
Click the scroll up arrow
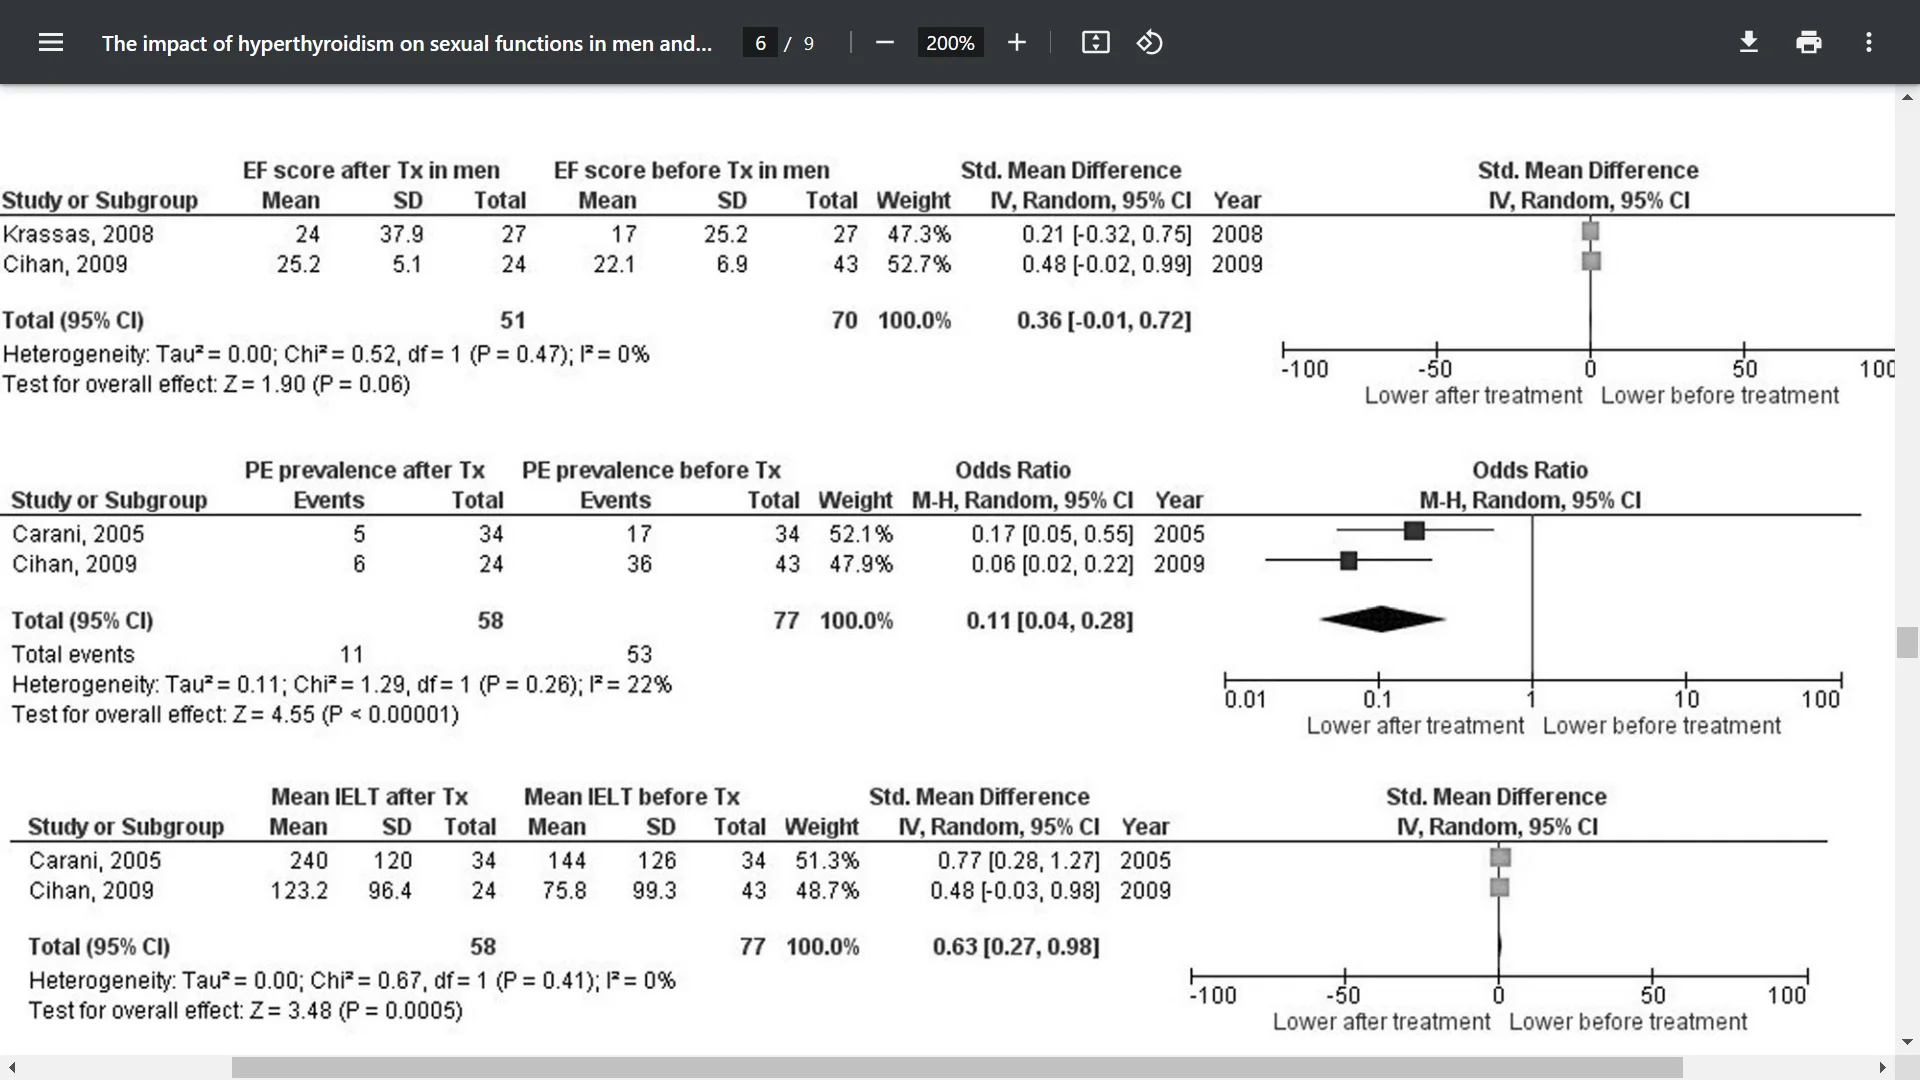pyautogui.click(x=1907, y=97)
